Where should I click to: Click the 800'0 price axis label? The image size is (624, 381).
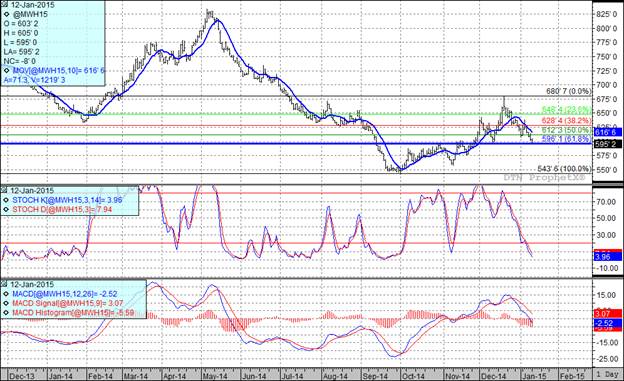[x=606, y=29]
